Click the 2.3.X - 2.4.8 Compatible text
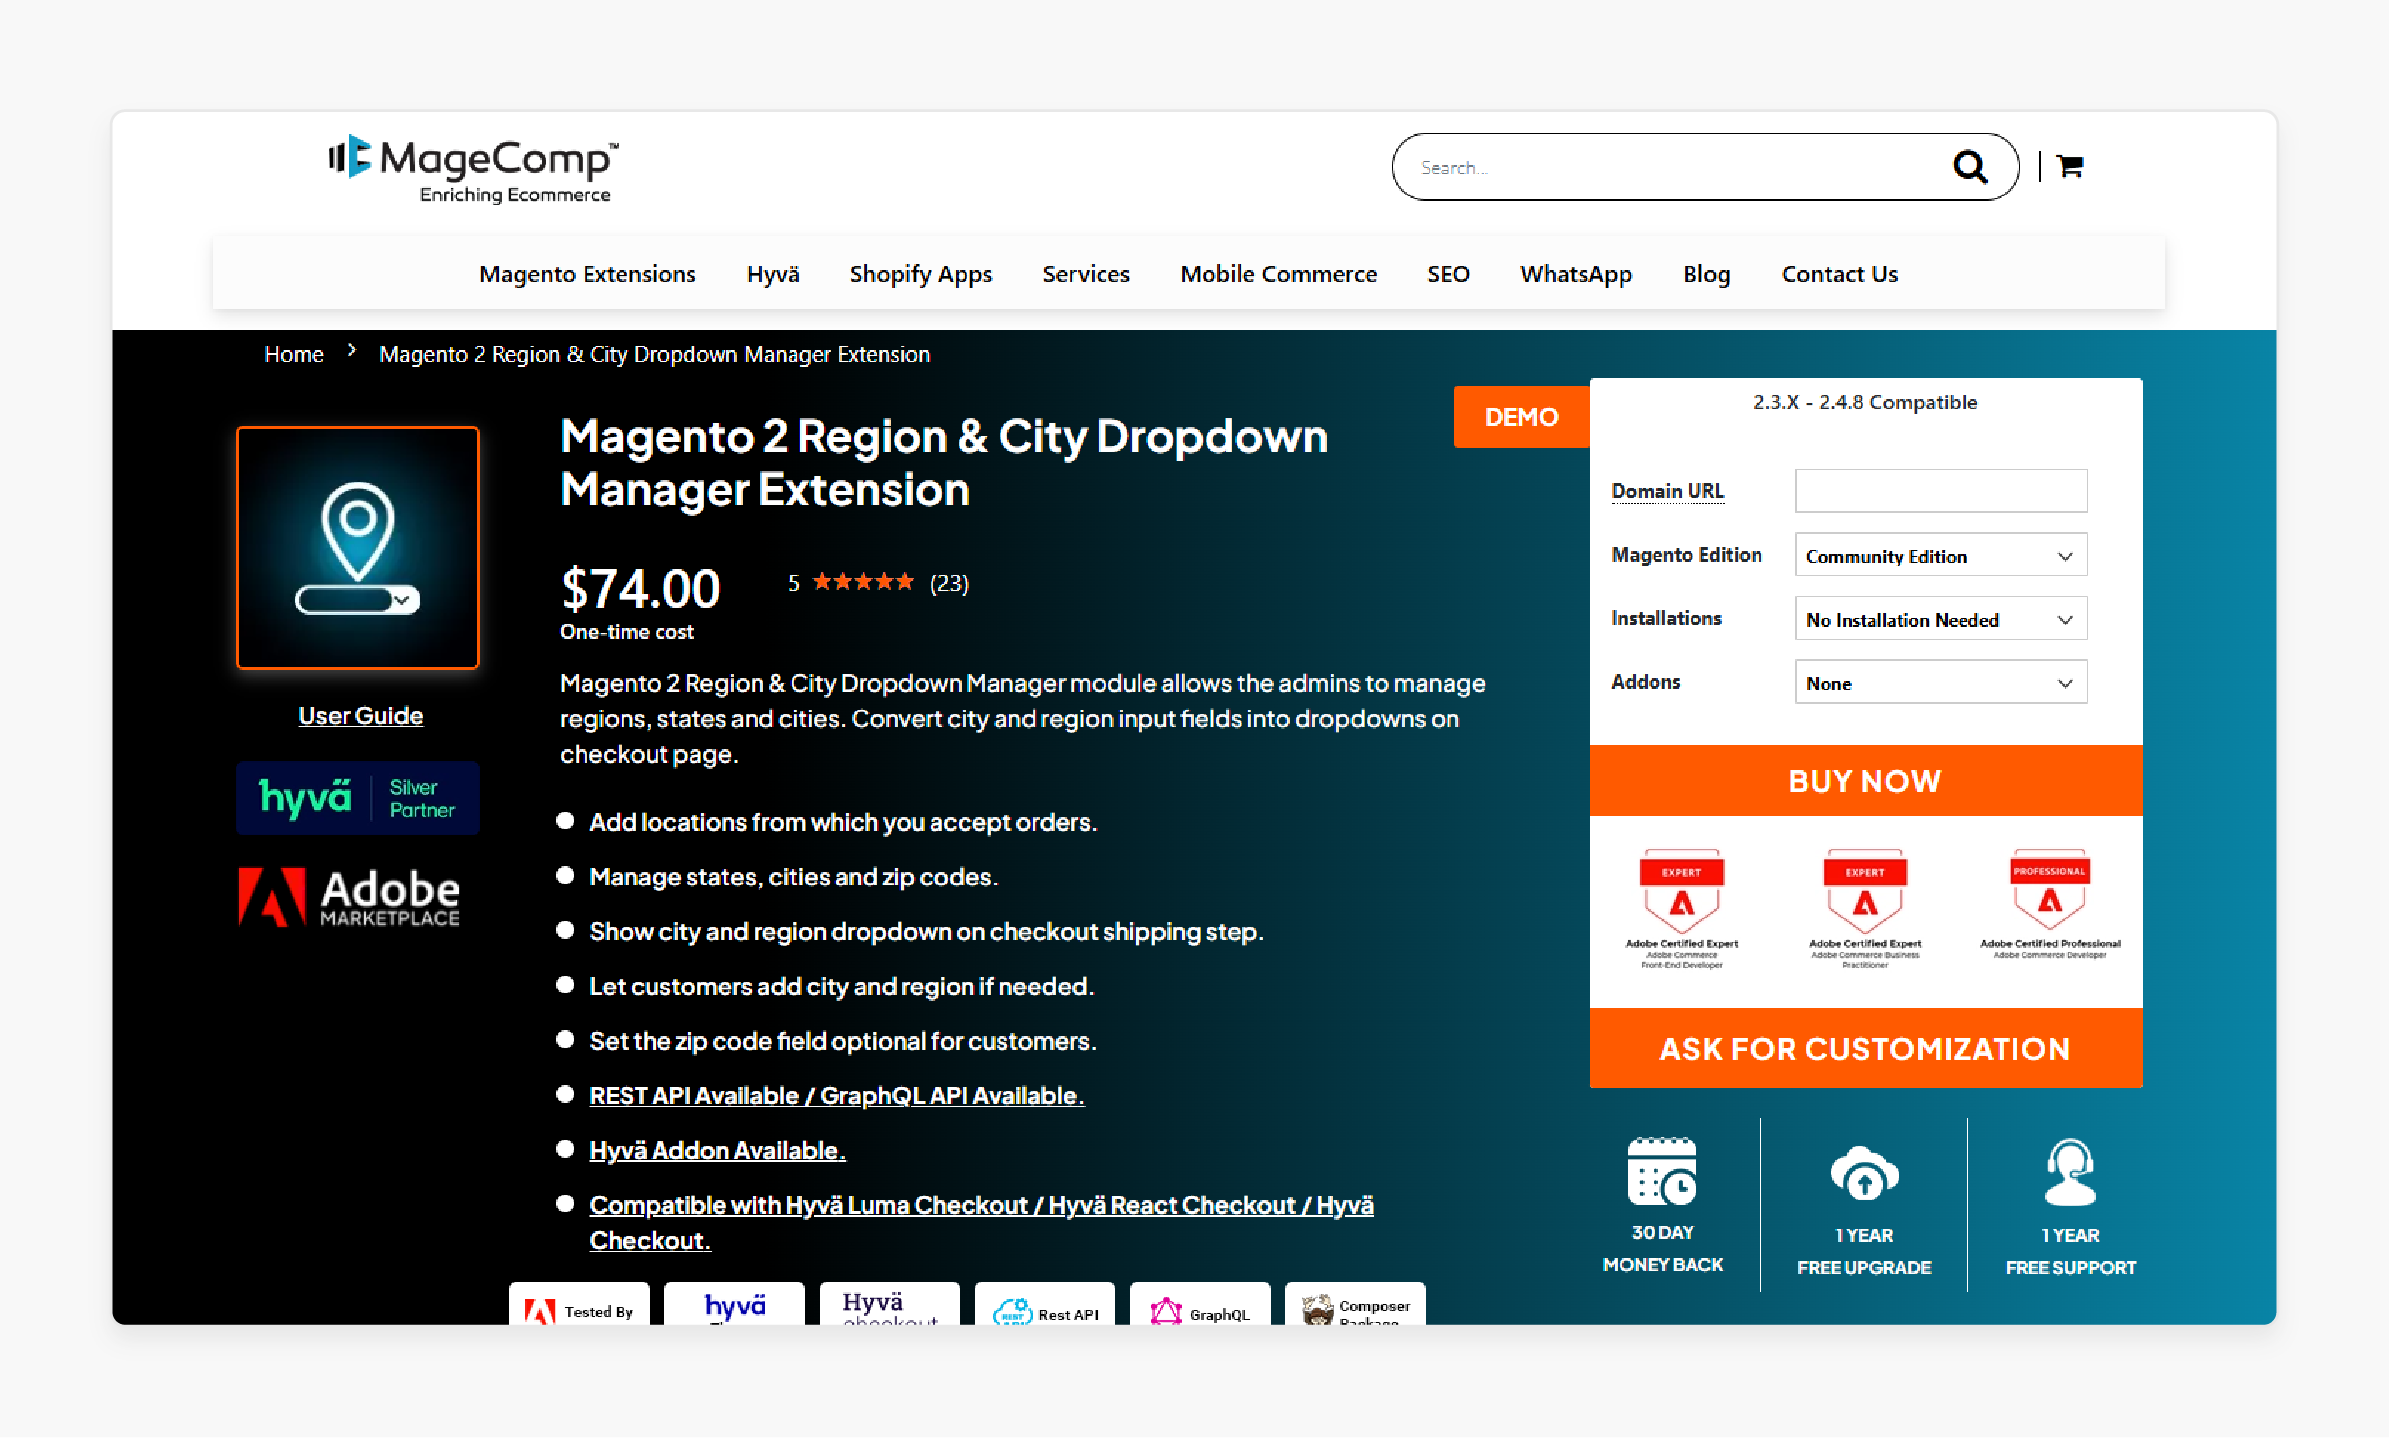This screenshot has height=1438, width=2389. 1865,402
